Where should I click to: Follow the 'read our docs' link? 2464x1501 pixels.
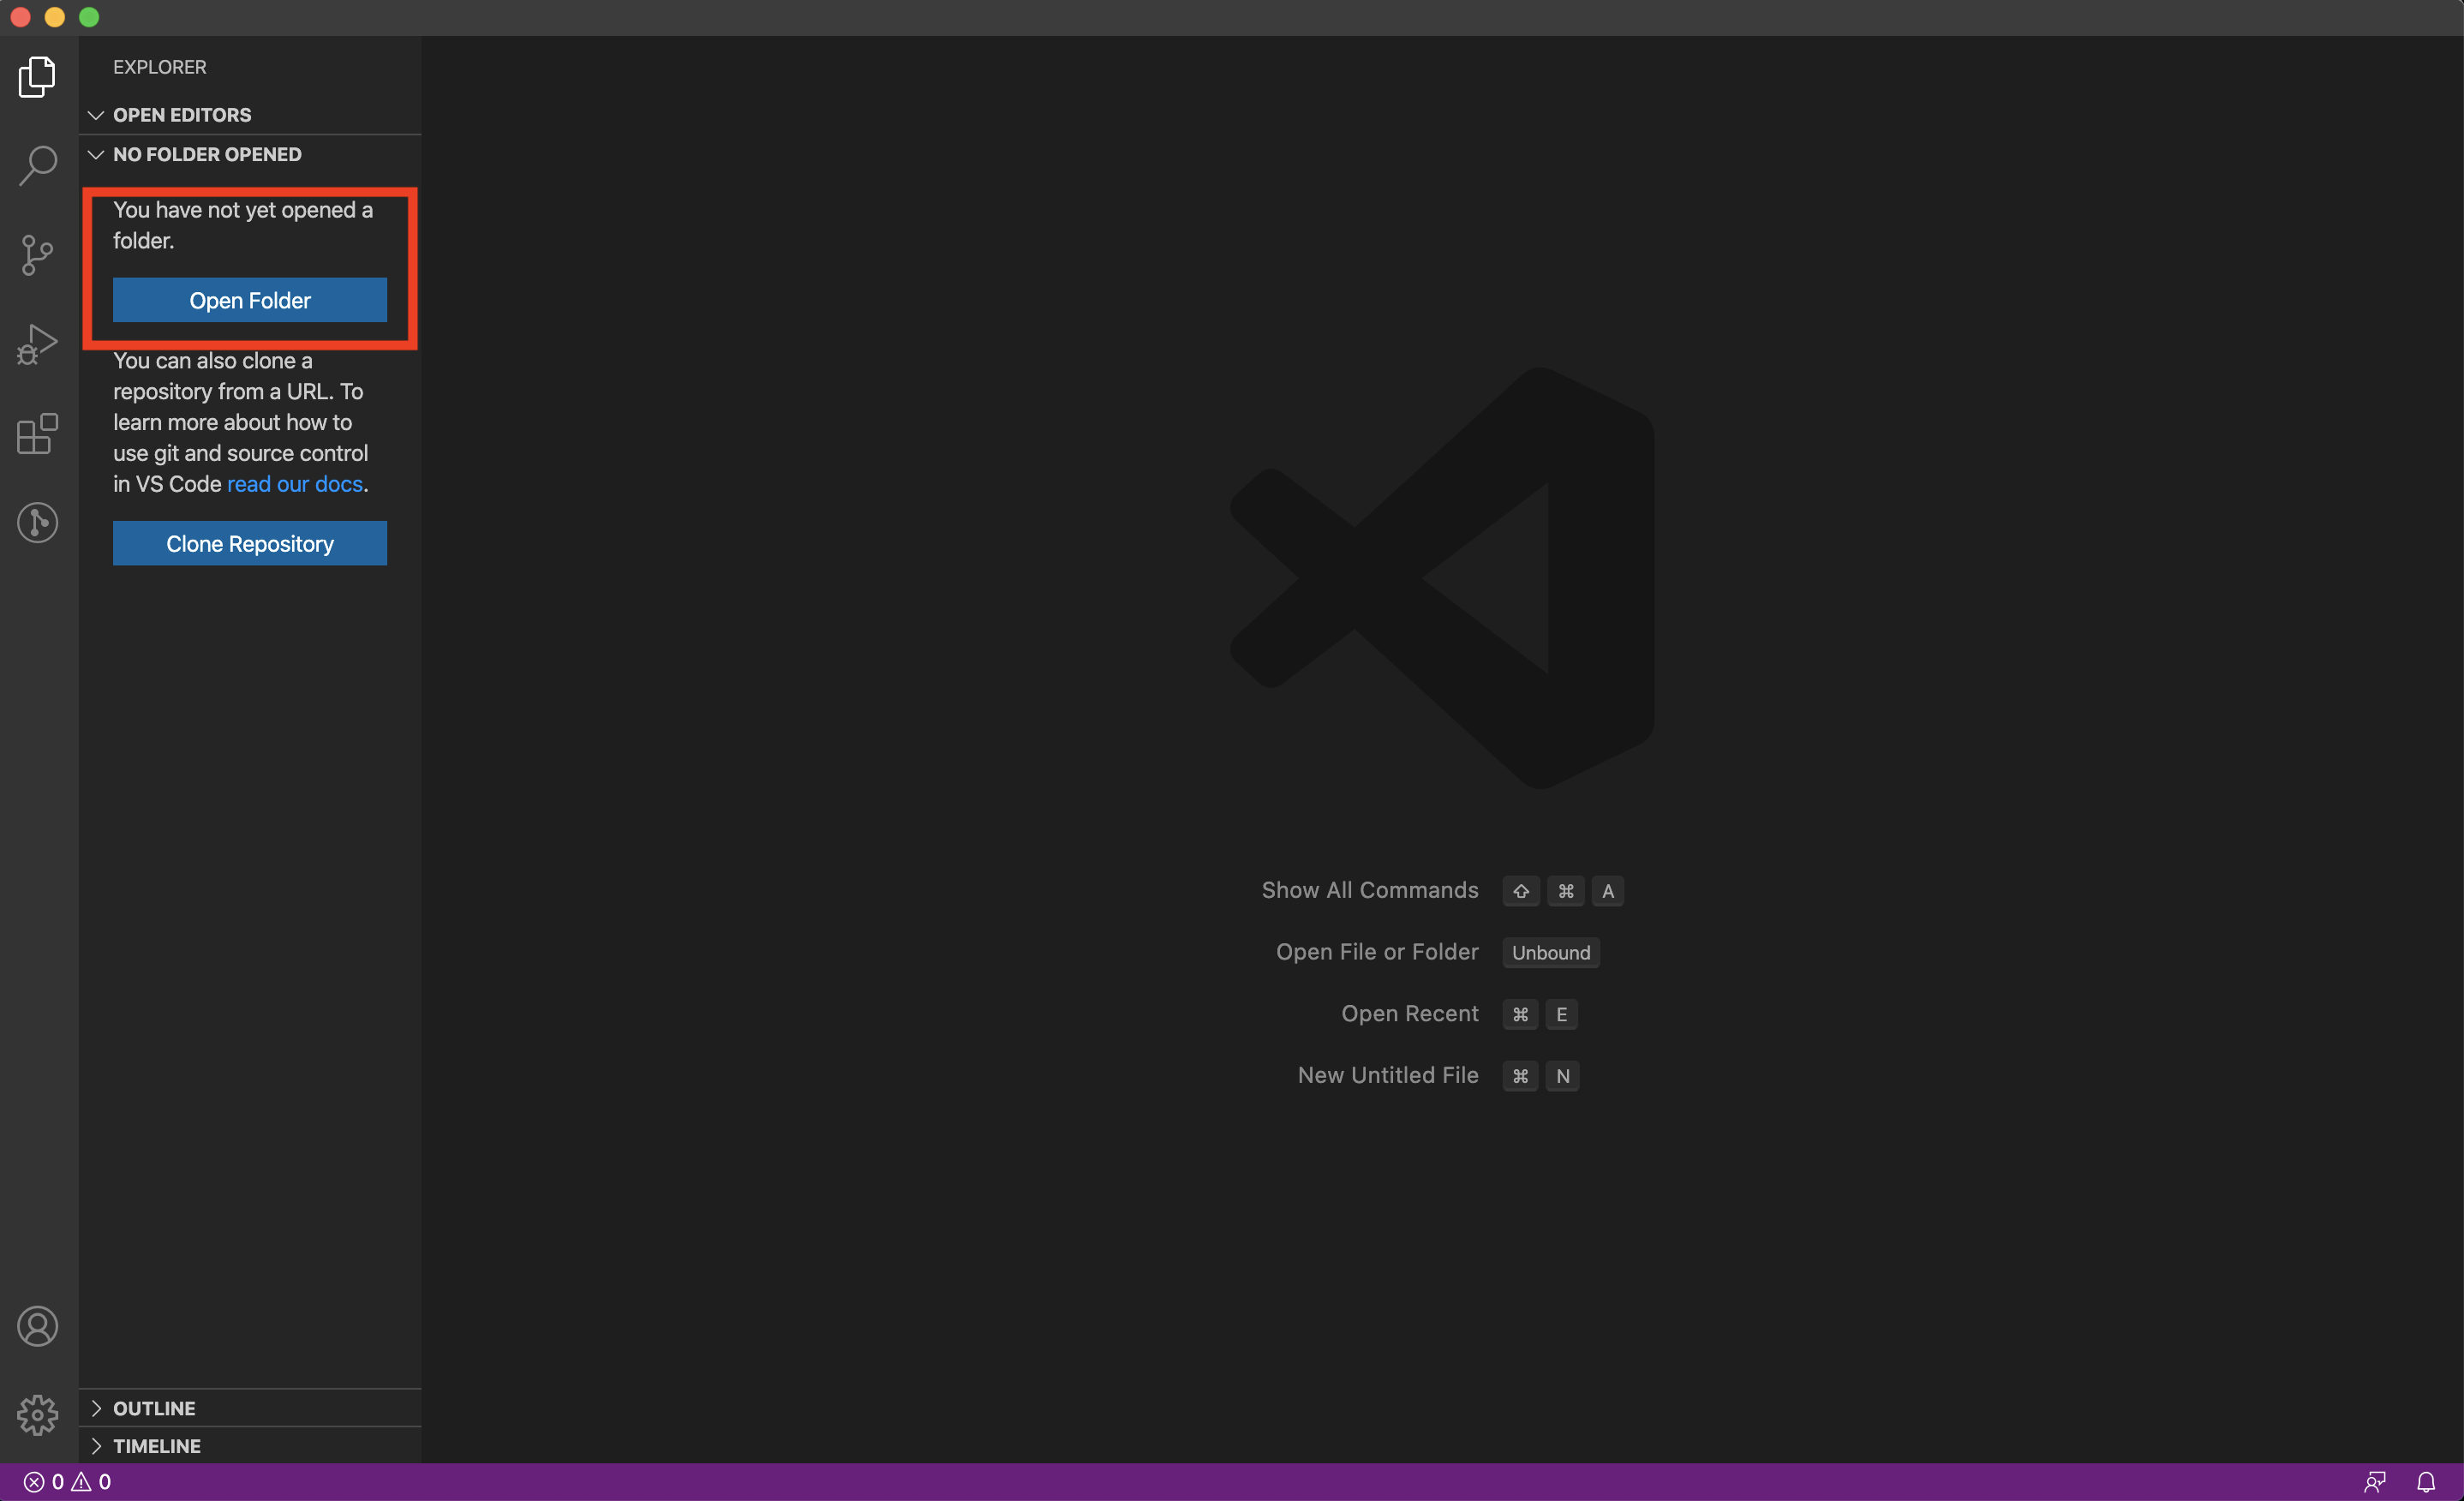(295, 484)
